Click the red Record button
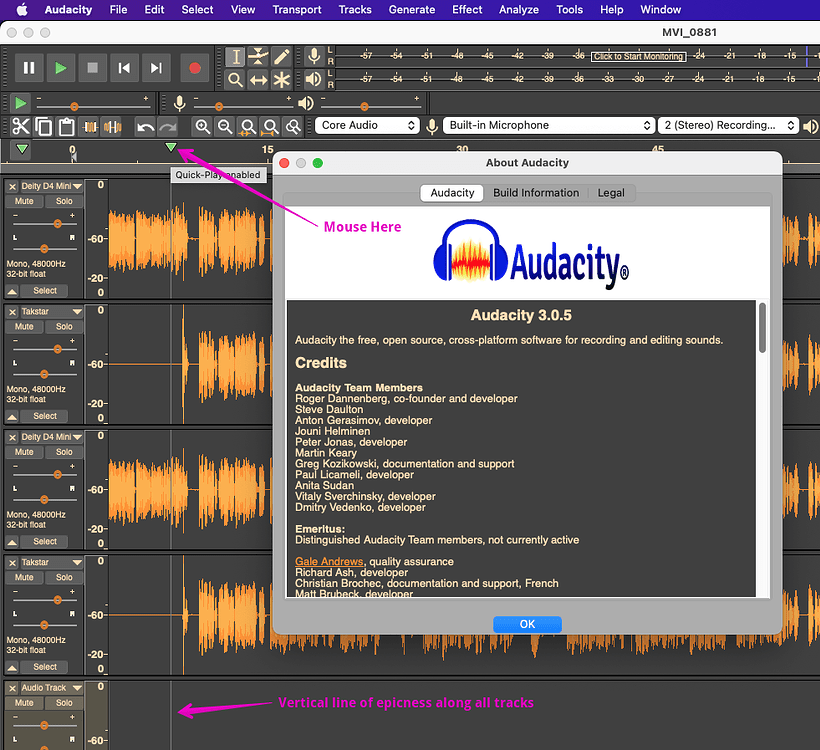The width and height of the screenshot is (820, 750). (x=195, y=68)
